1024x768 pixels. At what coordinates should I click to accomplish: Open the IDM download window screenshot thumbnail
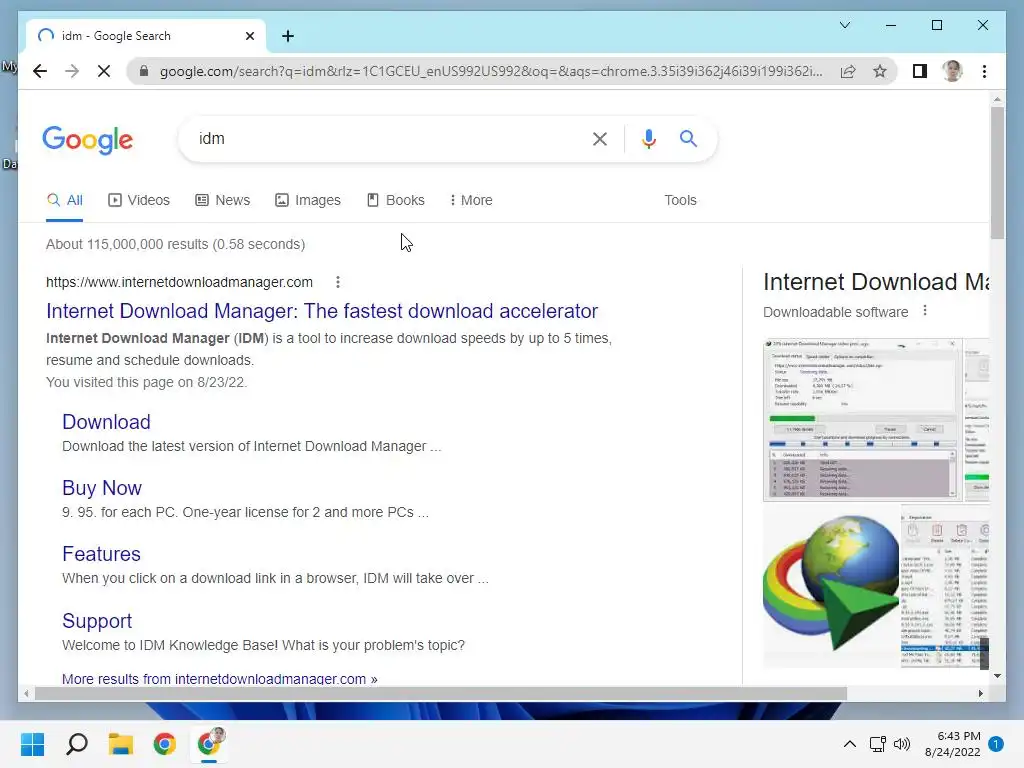[862, 420]
